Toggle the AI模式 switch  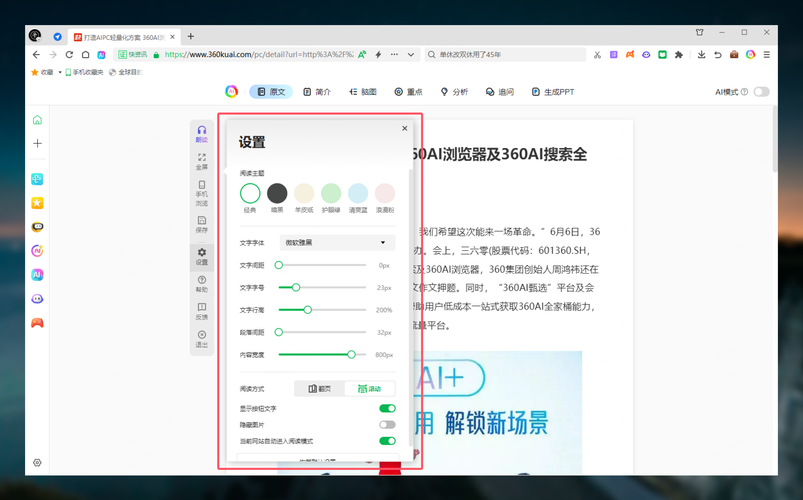[762, 92]
